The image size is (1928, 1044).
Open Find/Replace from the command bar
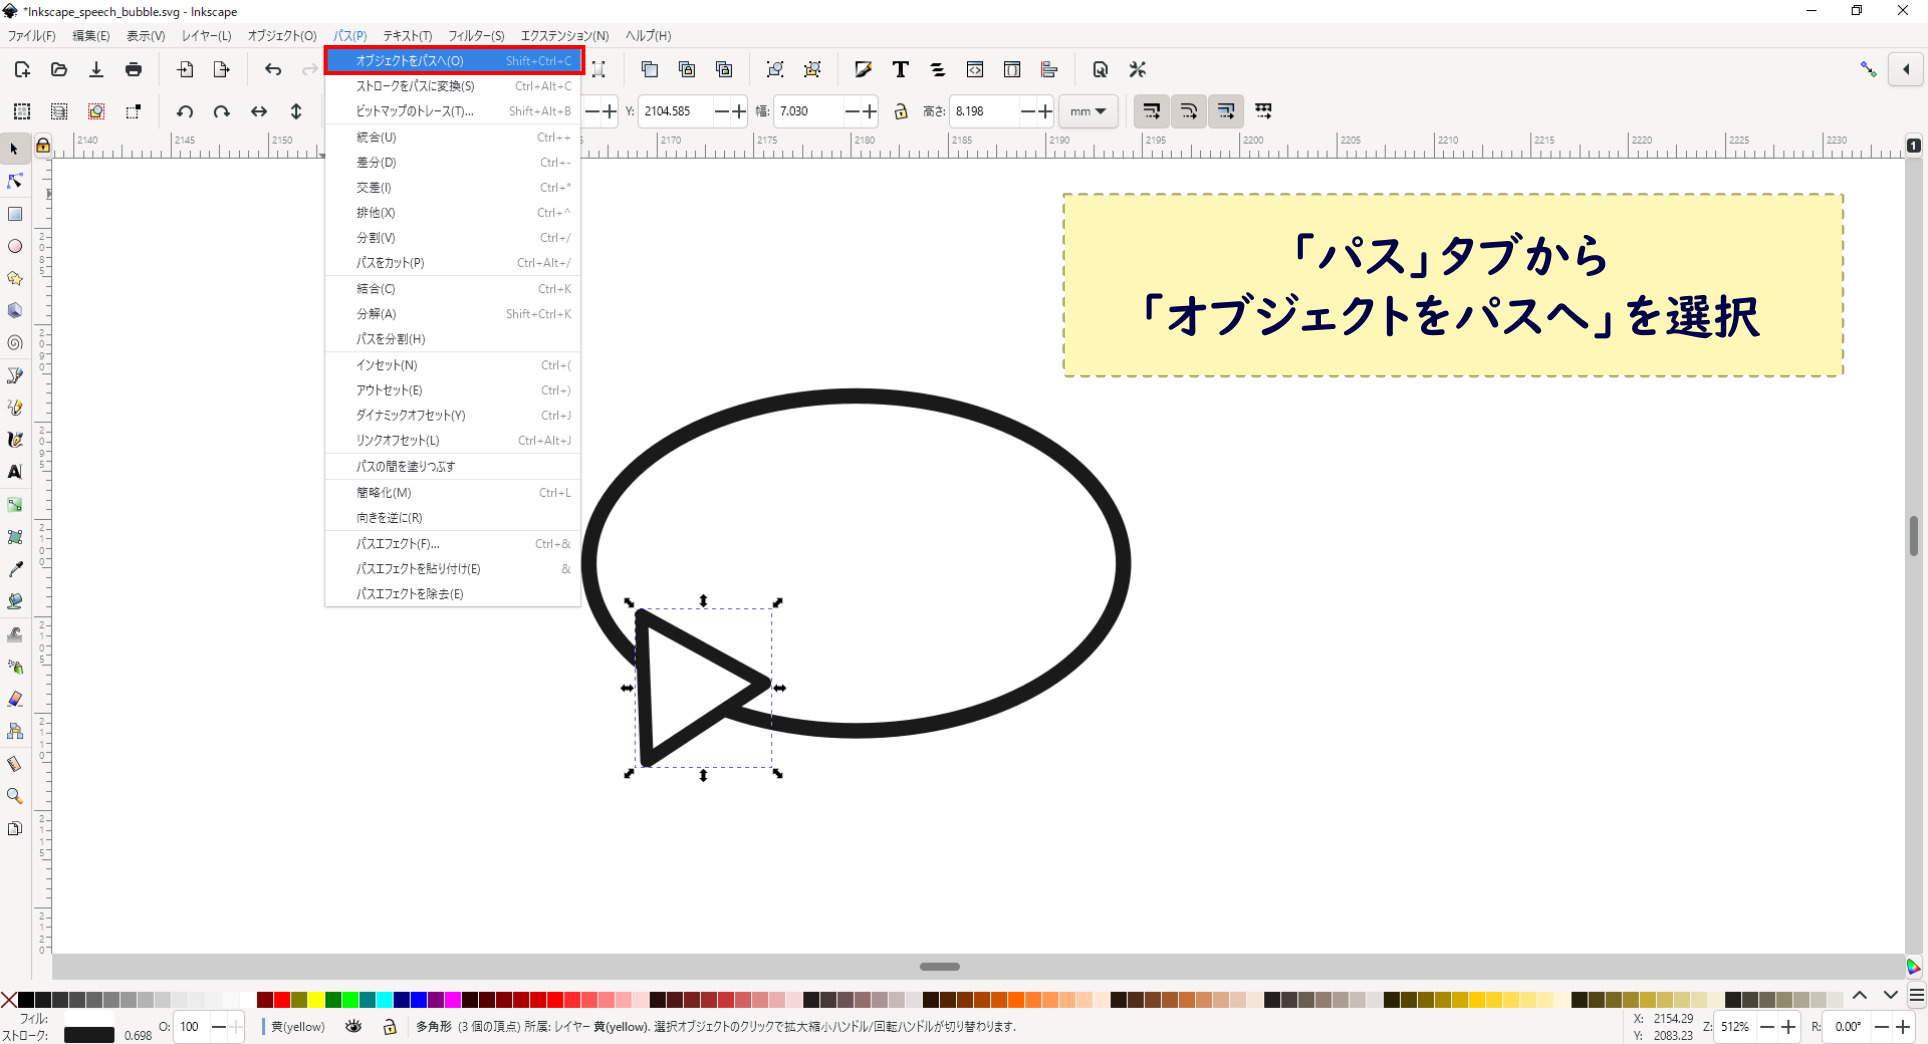[1100, 69]
